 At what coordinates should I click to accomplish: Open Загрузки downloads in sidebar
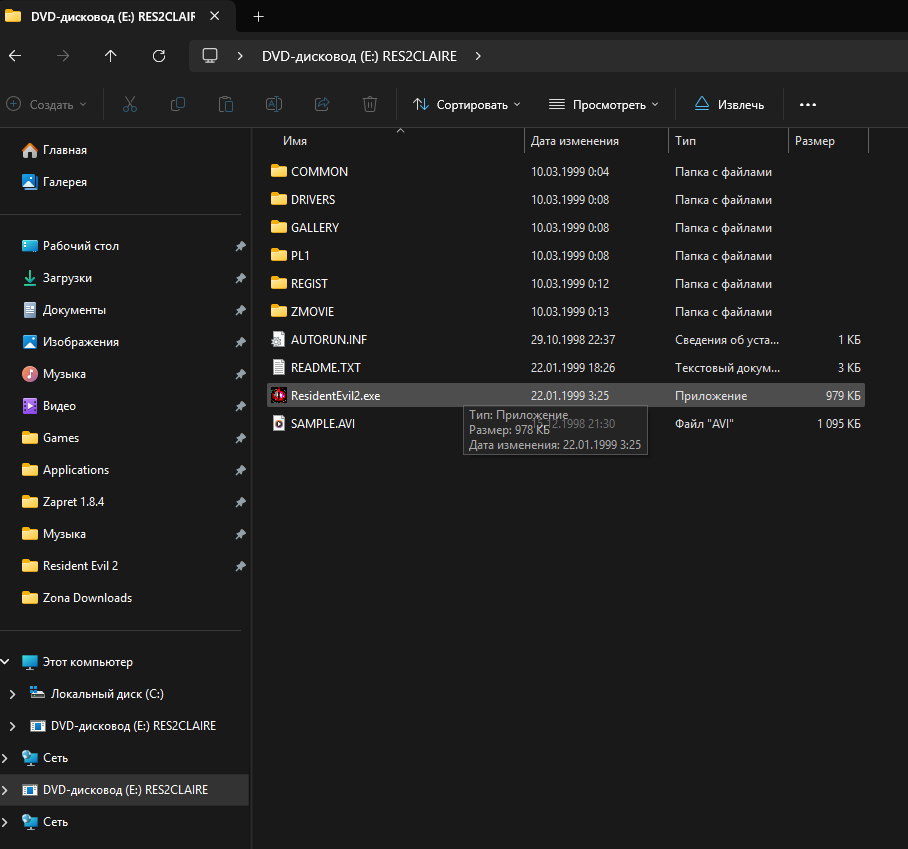[x=57, y=278]
